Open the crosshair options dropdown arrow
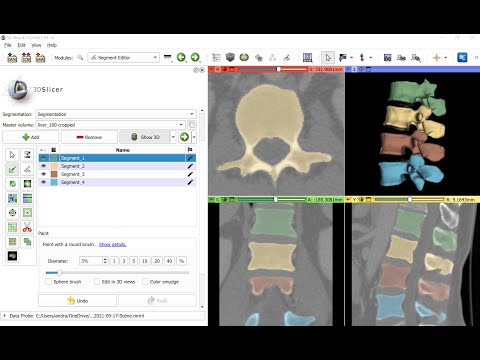480x360 pixels. 445,58
